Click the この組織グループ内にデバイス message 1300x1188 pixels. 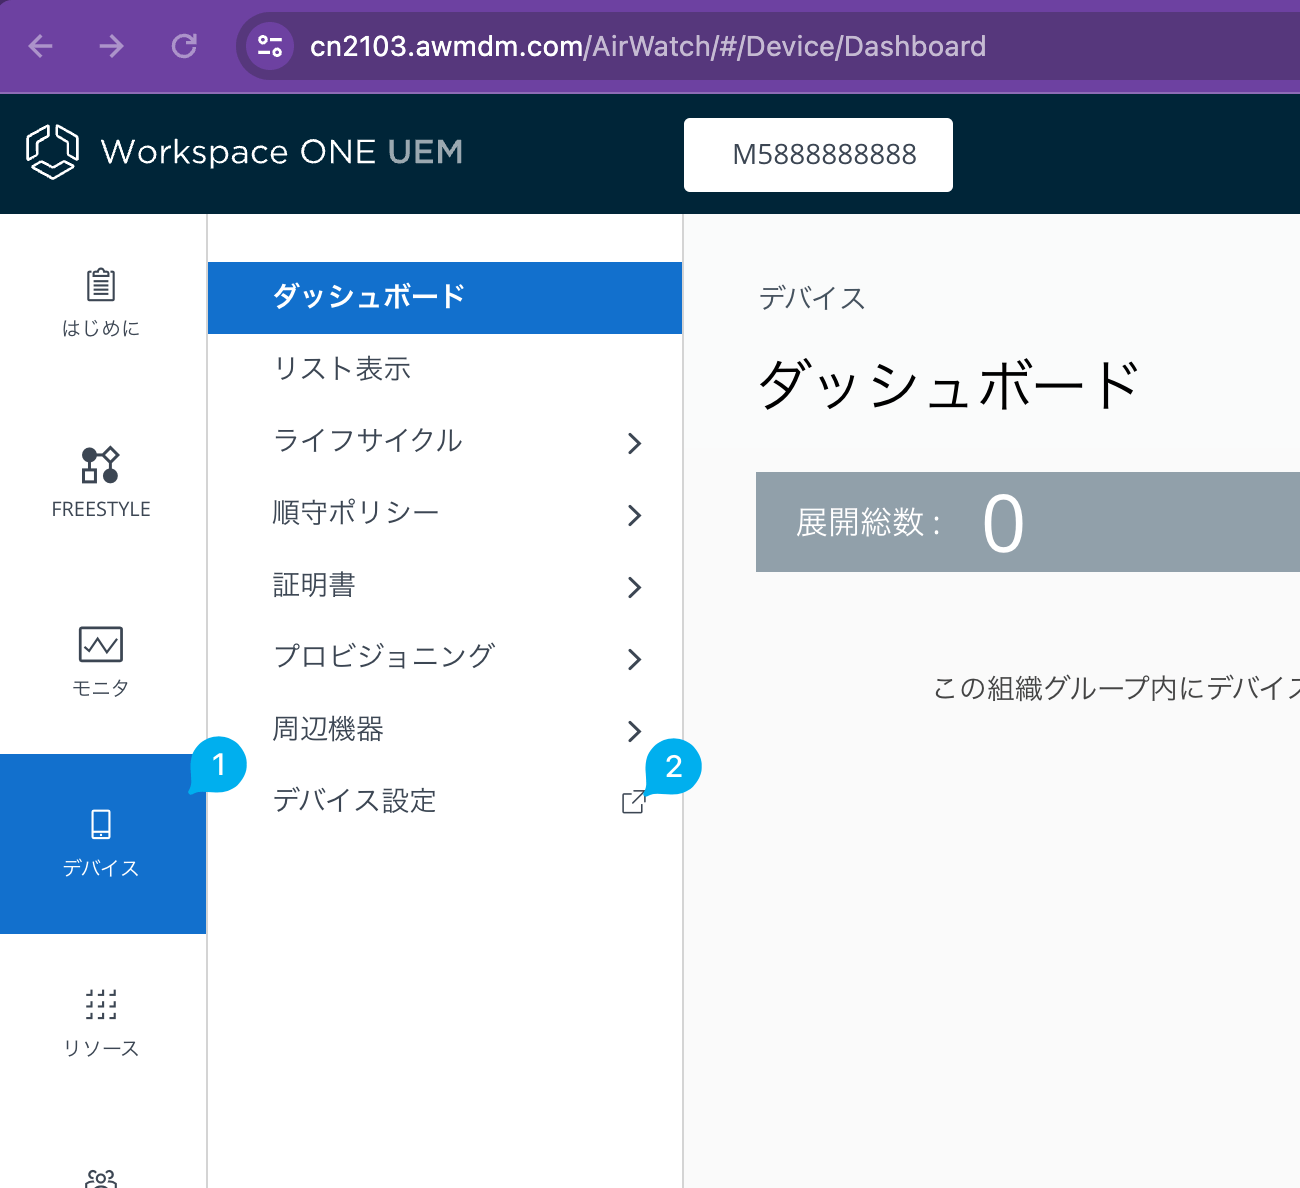pyautogui.click(x=1116, y=688)
